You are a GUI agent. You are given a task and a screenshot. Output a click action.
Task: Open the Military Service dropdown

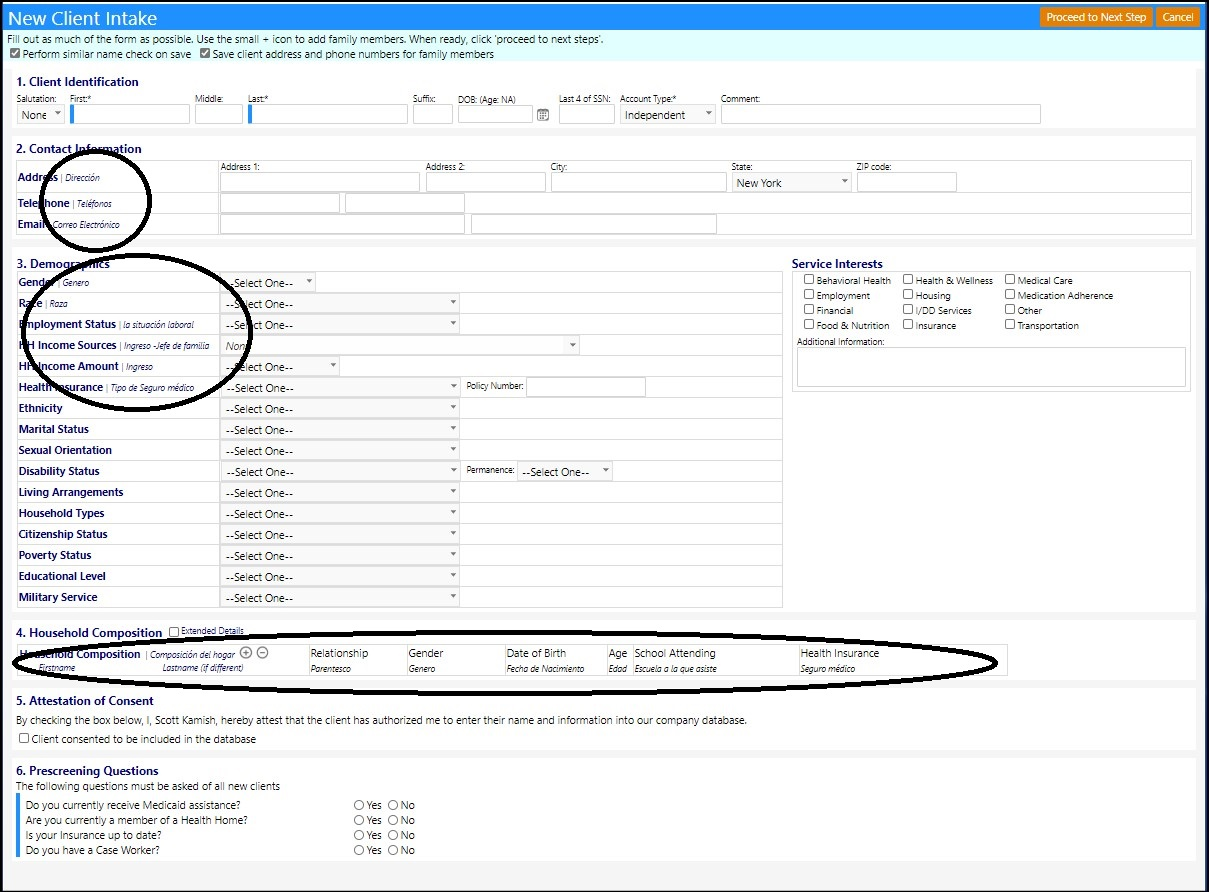click(340, 598)
